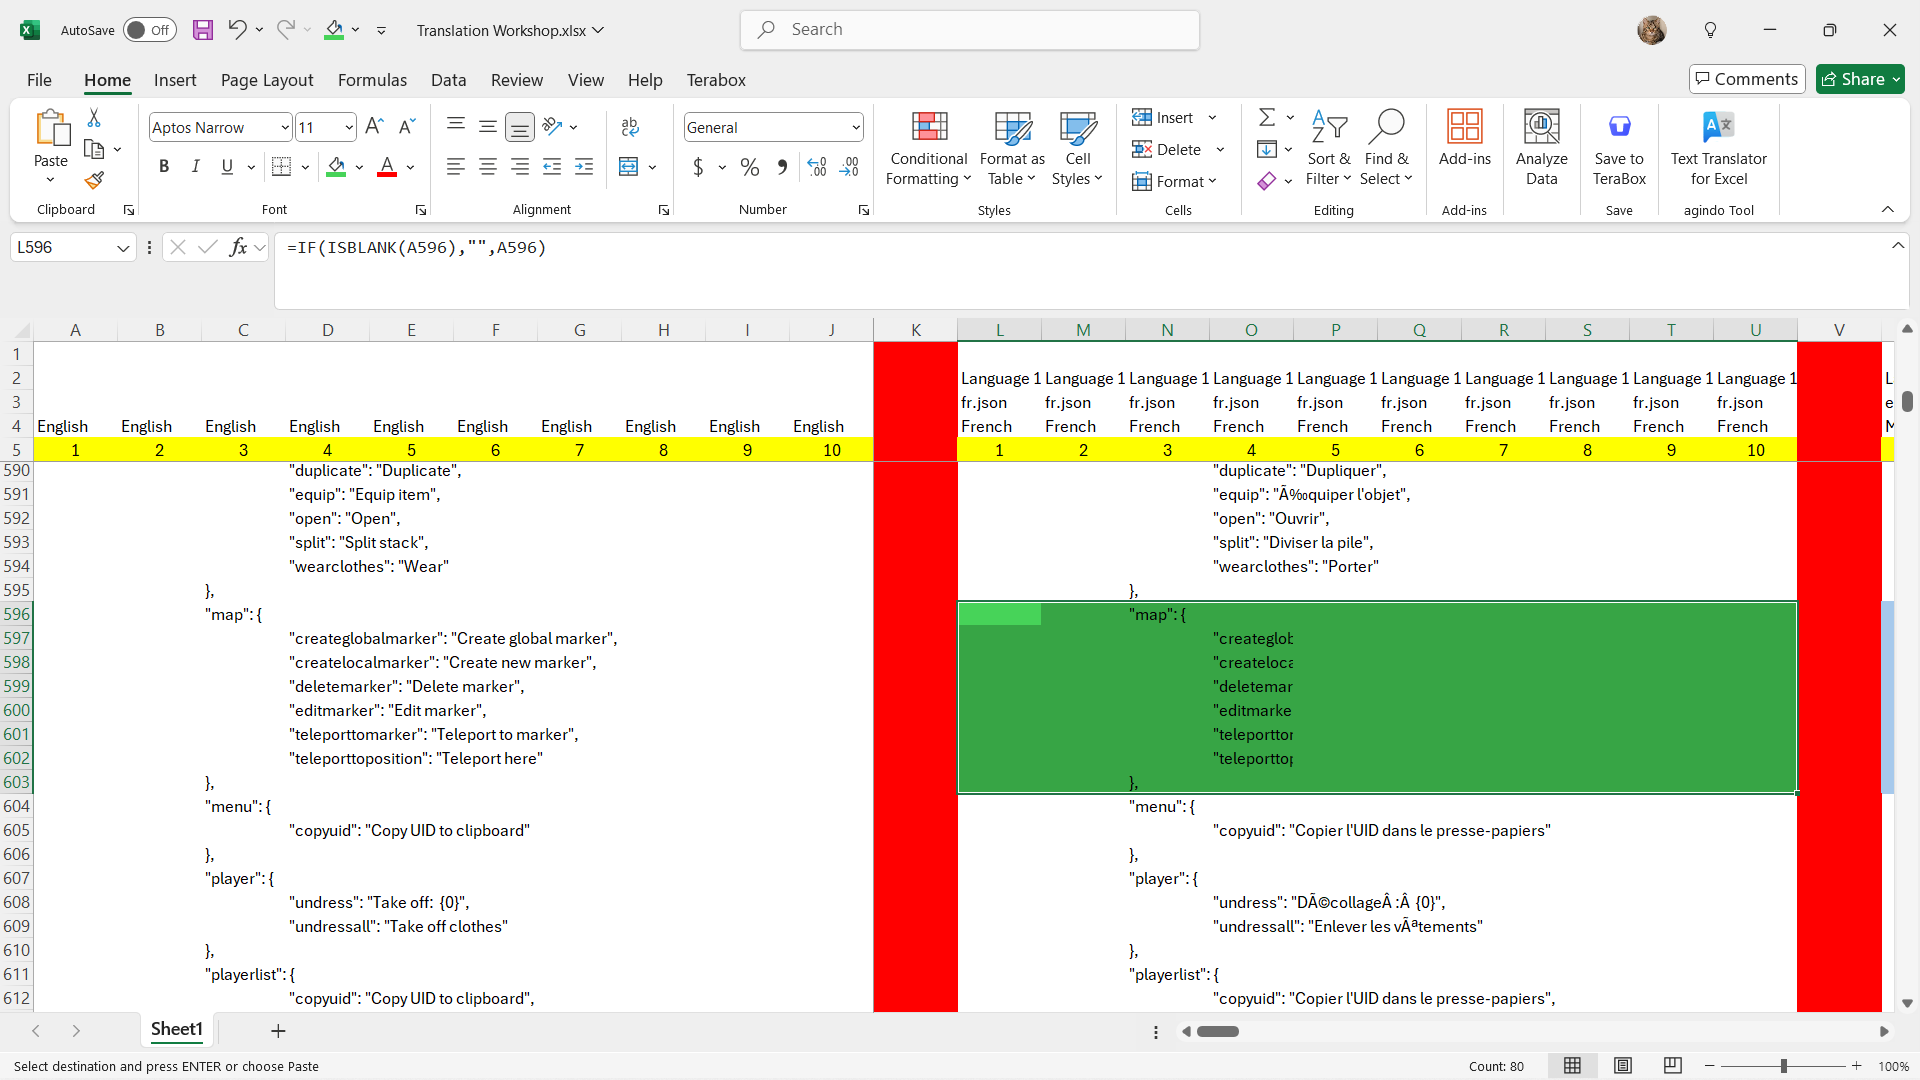Click the Cut scissors icon
This screenshot has width=1920, height=1080.
pos(94,118)
